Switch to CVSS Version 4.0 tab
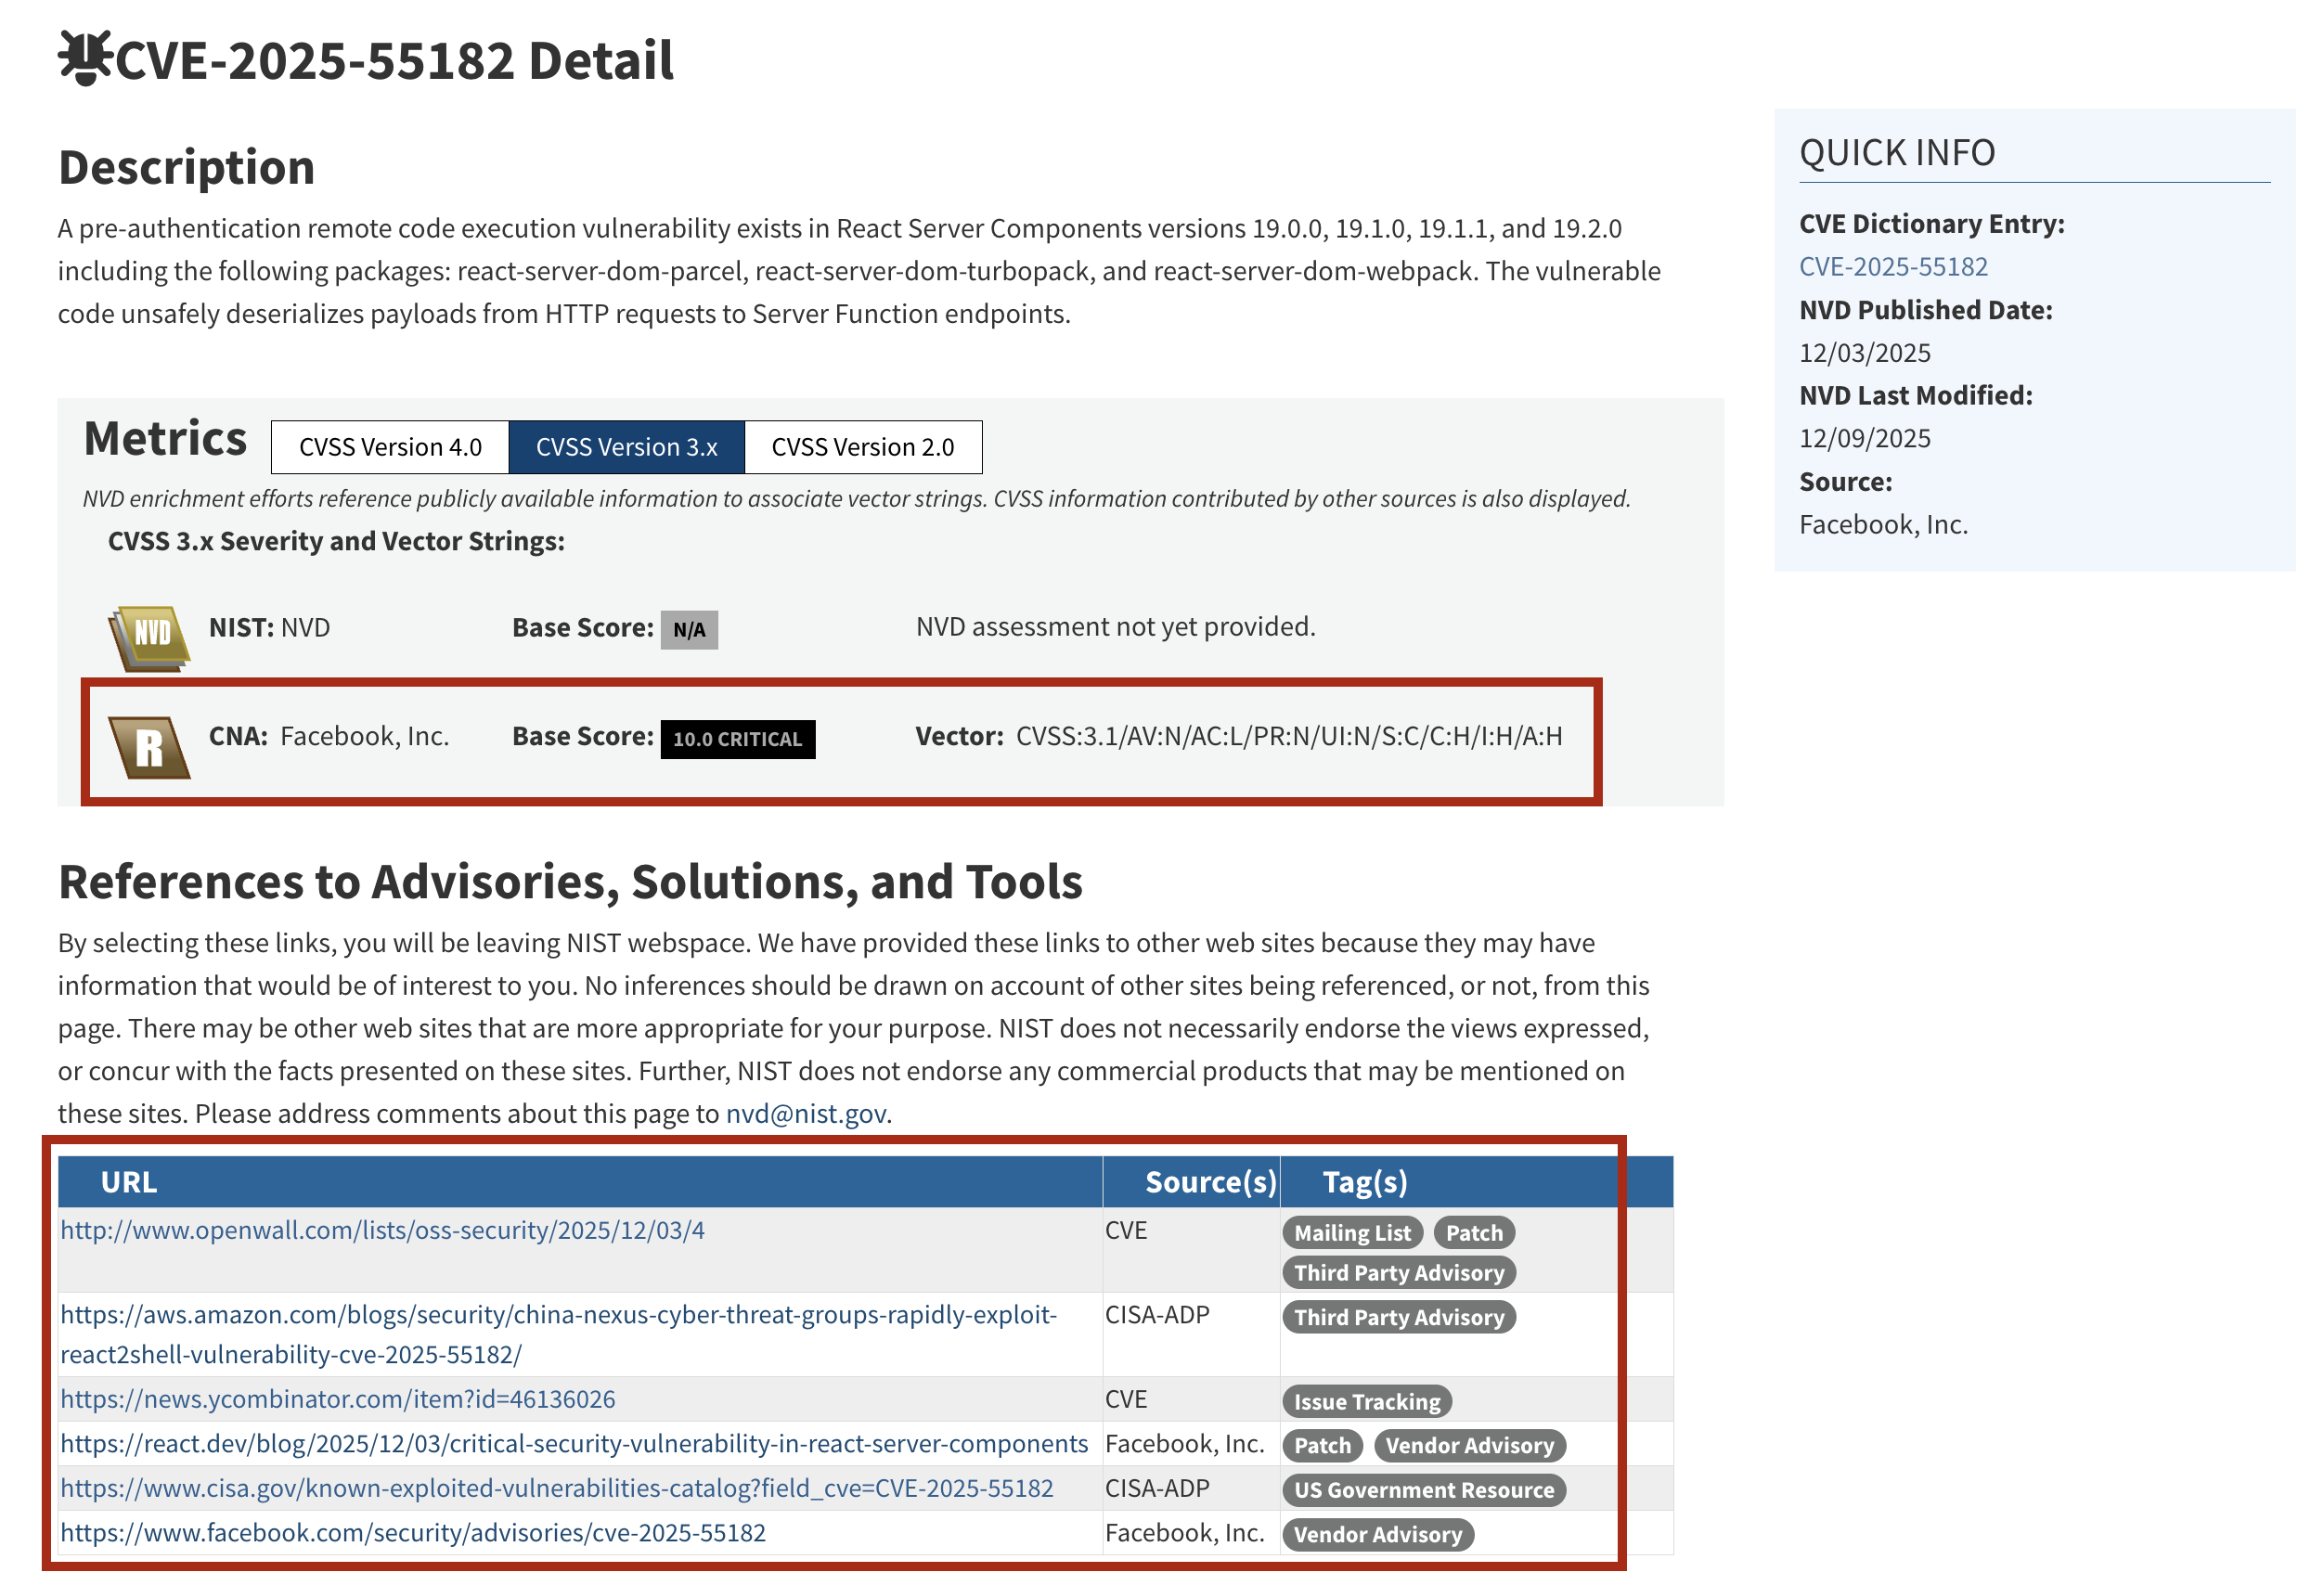Screen dimensions: 2324x1585 (x=390, y=447)
